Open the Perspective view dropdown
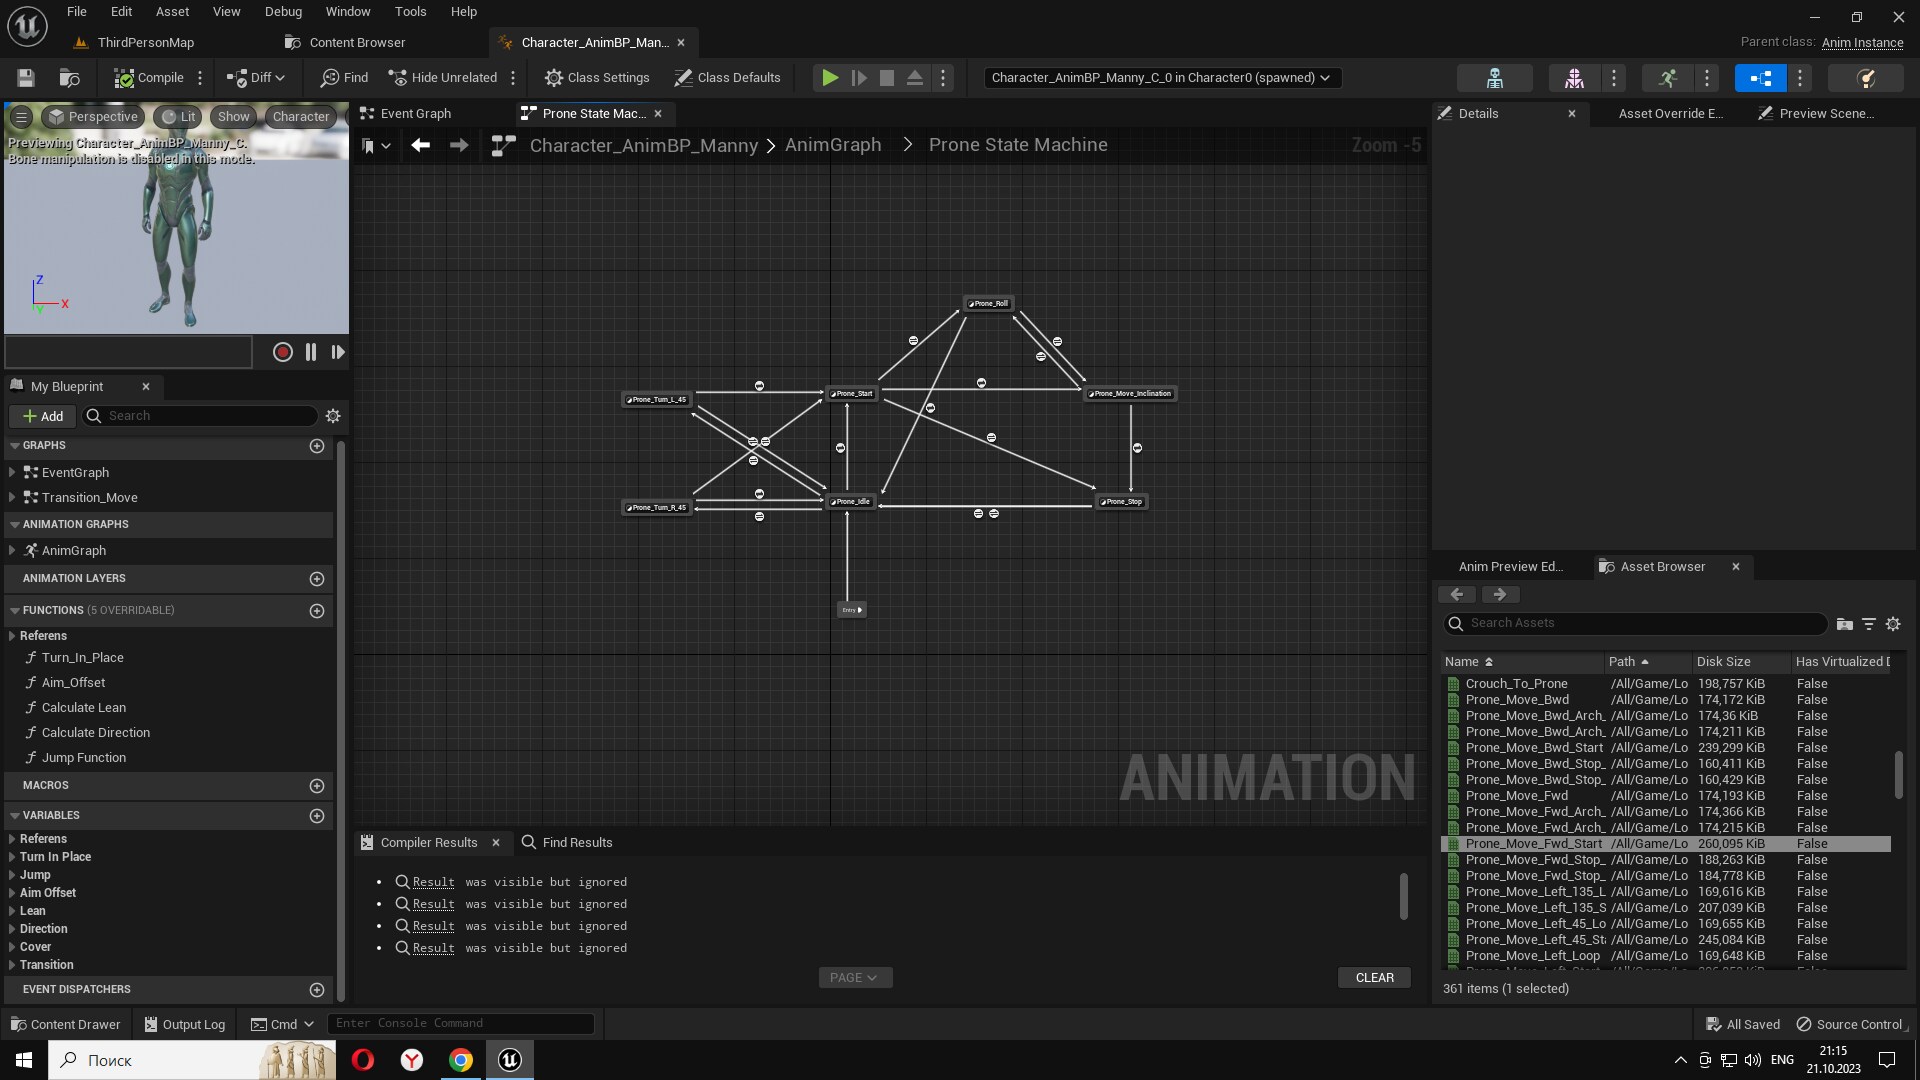This screenshot has width=1920, height=1080. pyautogui.click(x=93, y=117)
